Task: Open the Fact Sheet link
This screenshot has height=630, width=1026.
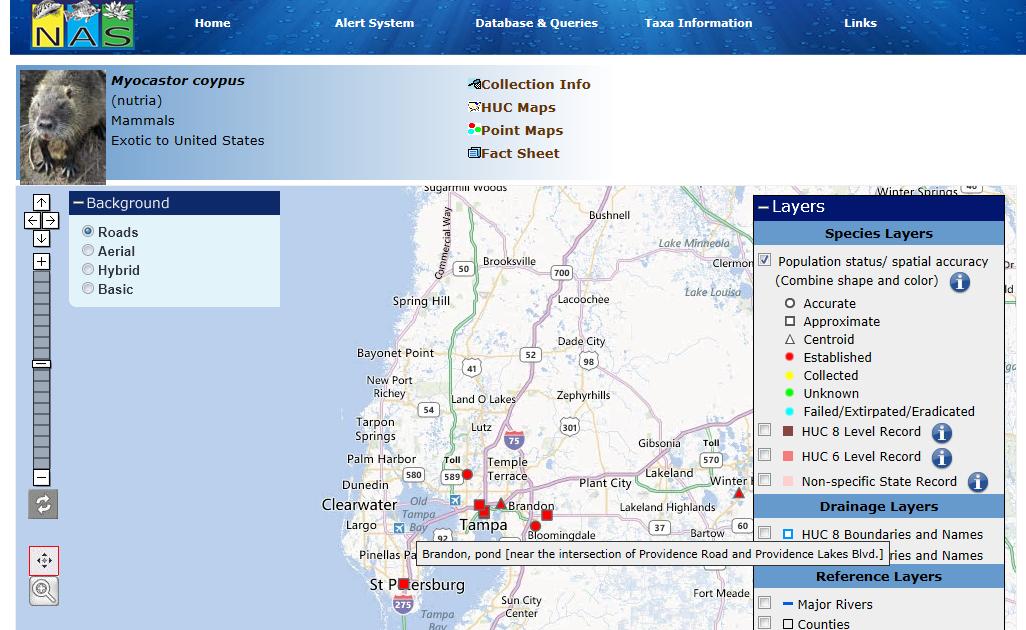Action: (519, 154)
